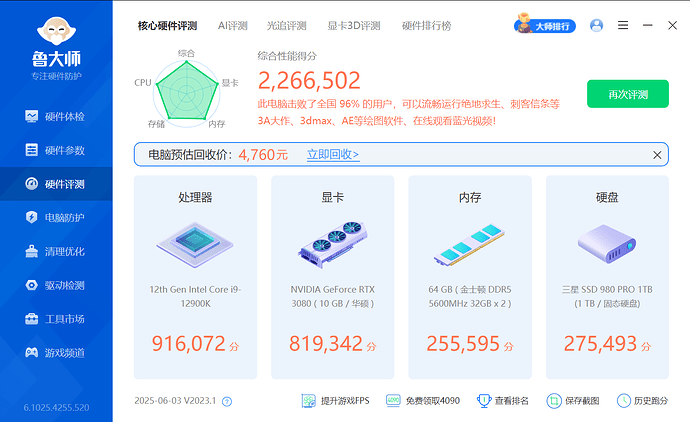Click 4,760元 recycle price
The image size is (690, 422).
pyautogui.click(x=263, y=155)
